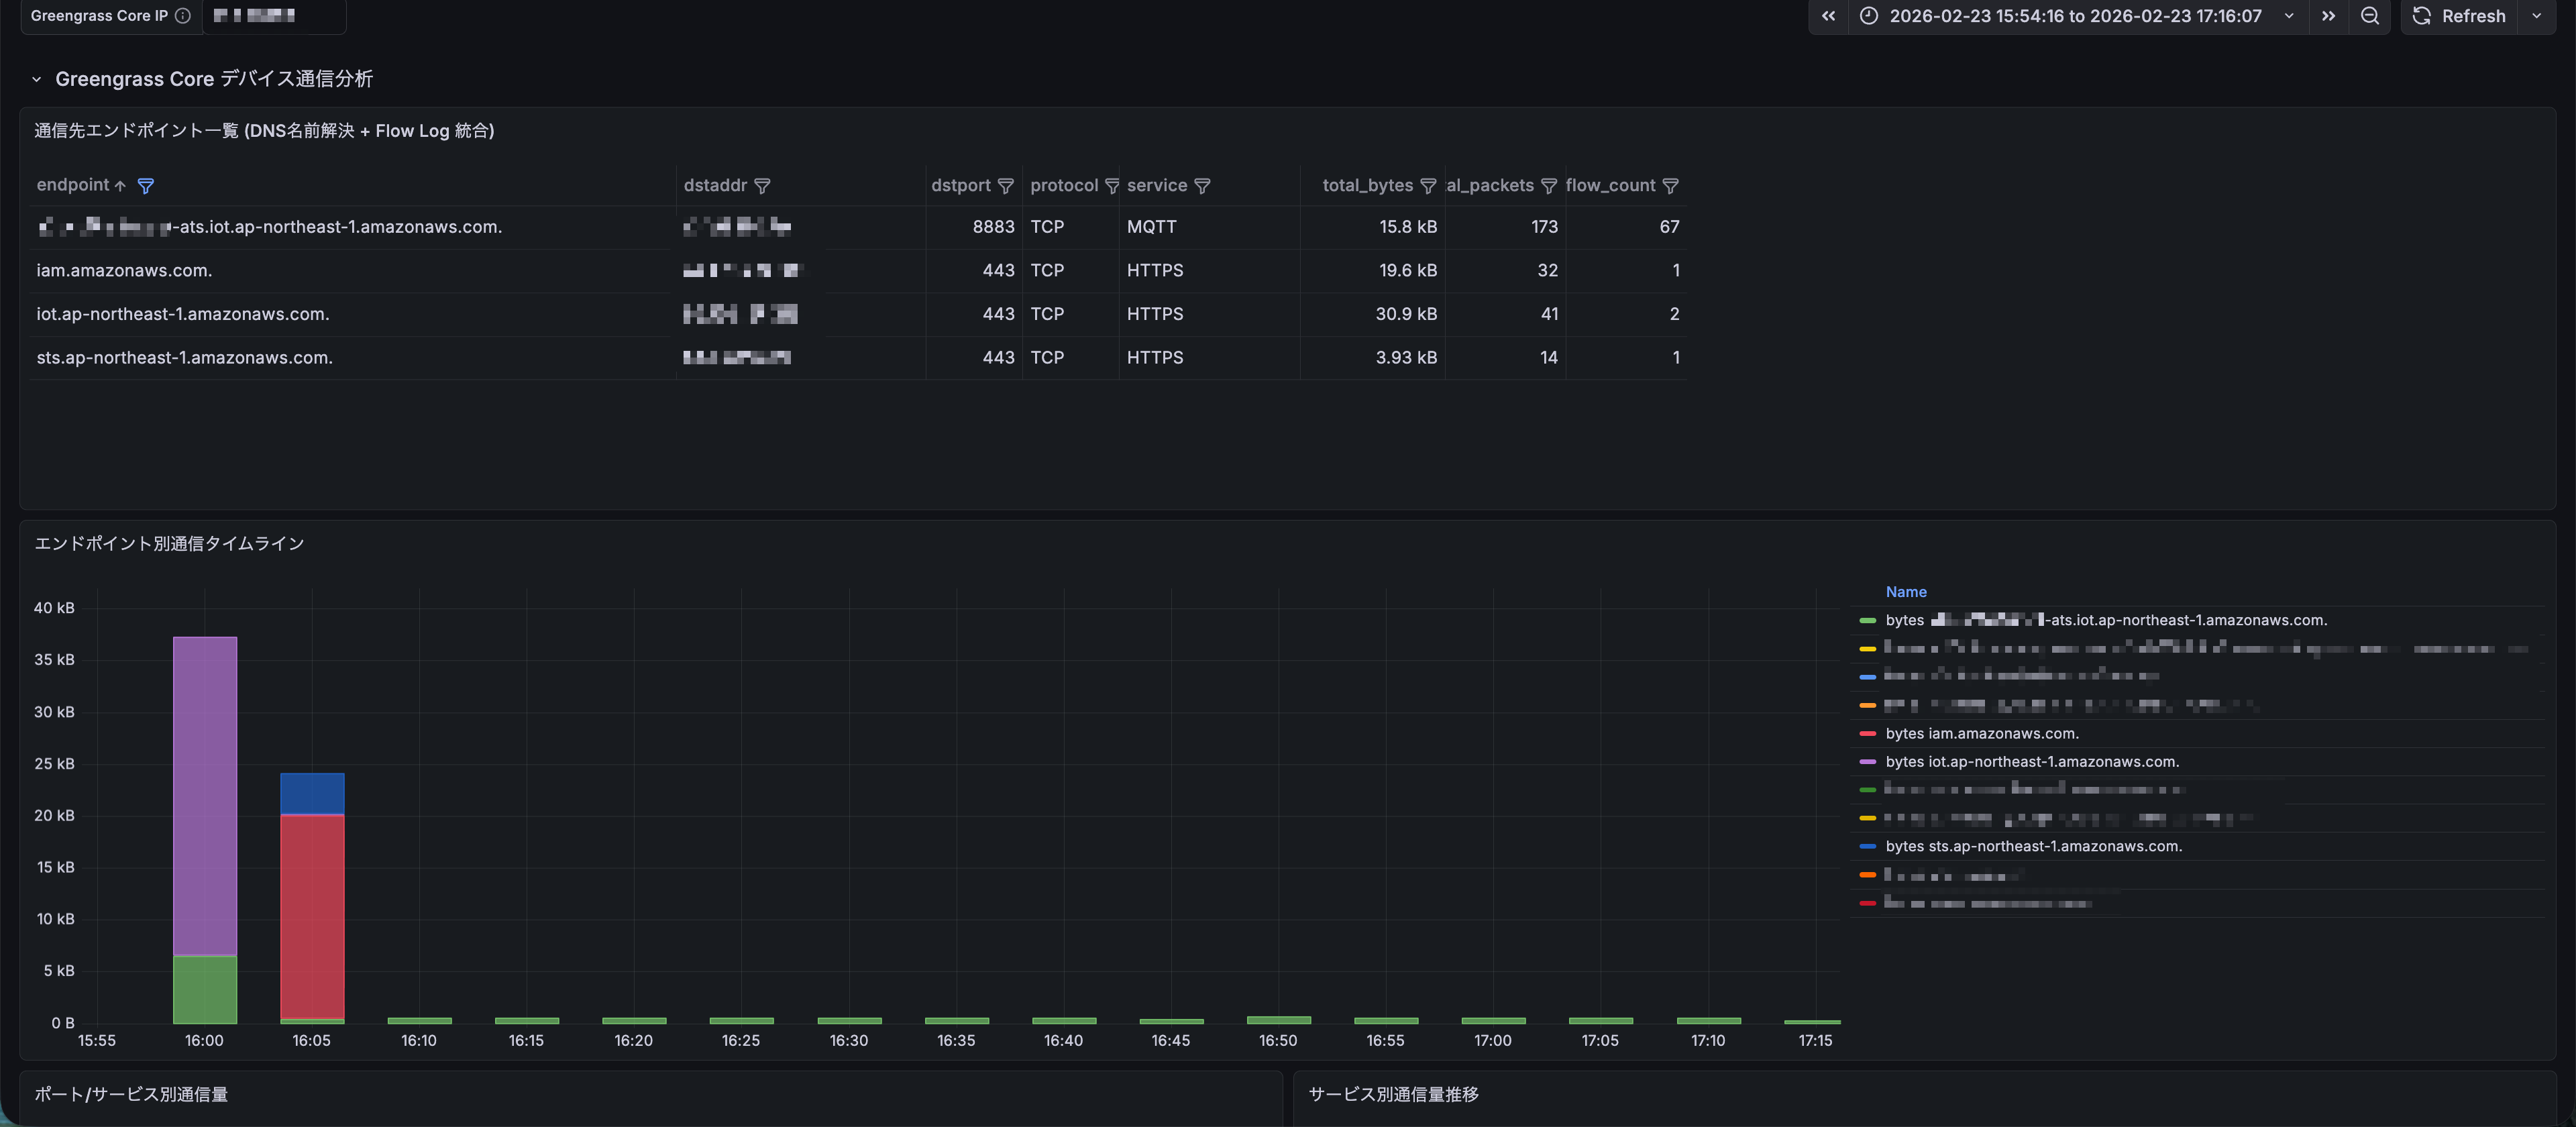The width and height of the screenshot is (2576, 1127).
Task: Click the endpoint column filter icon
Action: [x=145, y=186]
